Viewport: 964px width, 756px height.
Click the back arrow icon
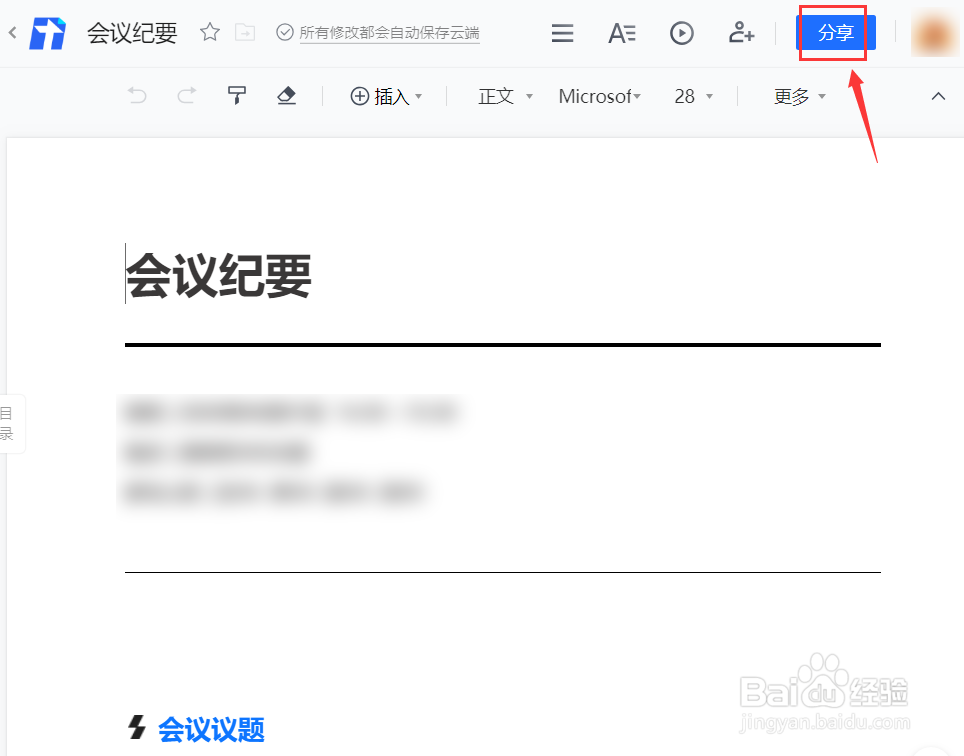(11, 31)
